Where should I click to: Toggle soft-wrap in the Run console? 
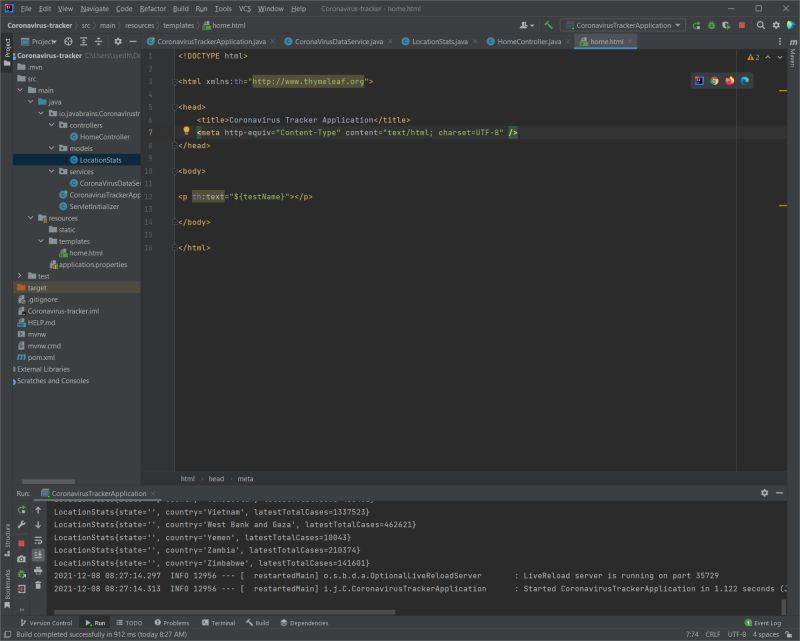38,539
